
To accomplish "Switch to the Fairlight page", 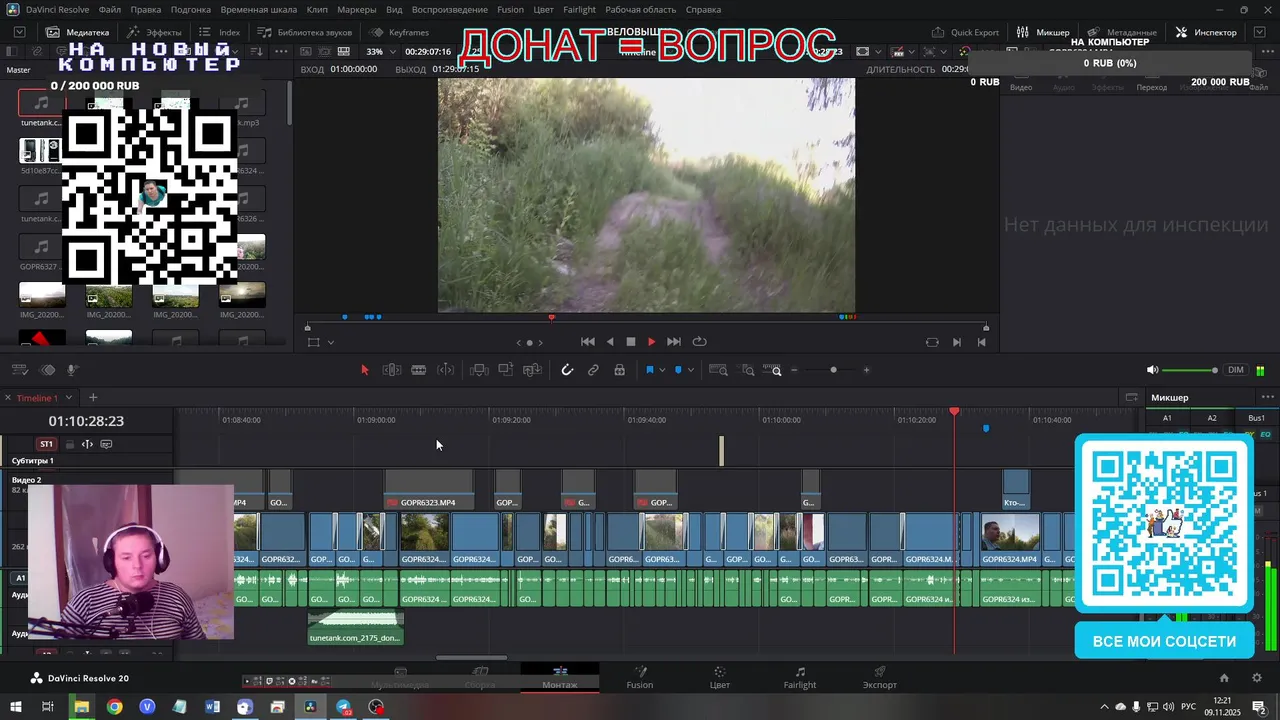I will (x=800, y=678).
